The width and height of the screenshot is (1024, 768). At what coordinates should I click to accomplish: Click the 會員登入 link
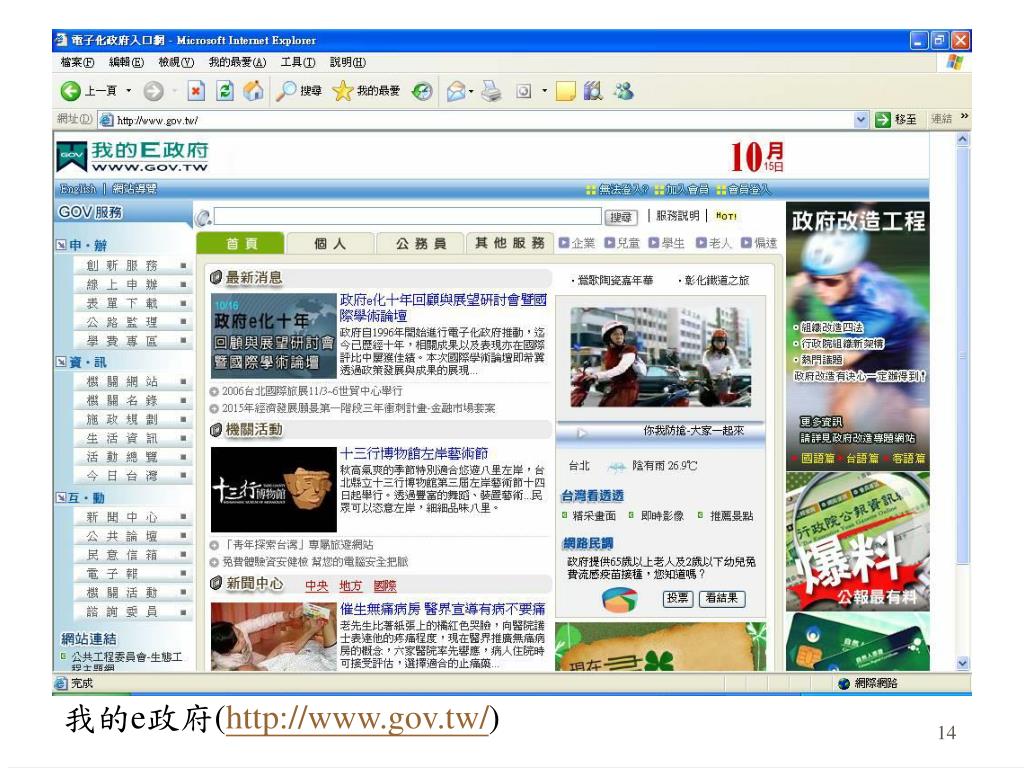pyautogui.click(x=748, y=189)
